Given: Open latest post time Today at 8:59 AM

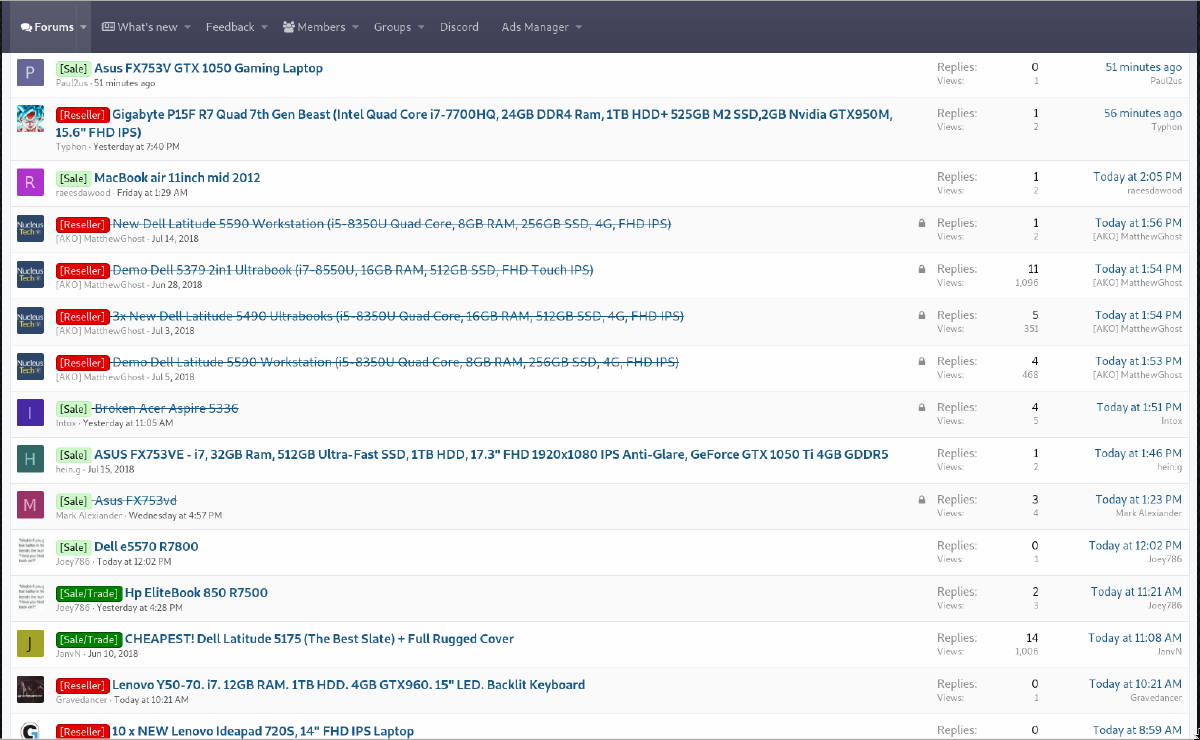Looking at the screenshot, I should tap(1138, 730).
